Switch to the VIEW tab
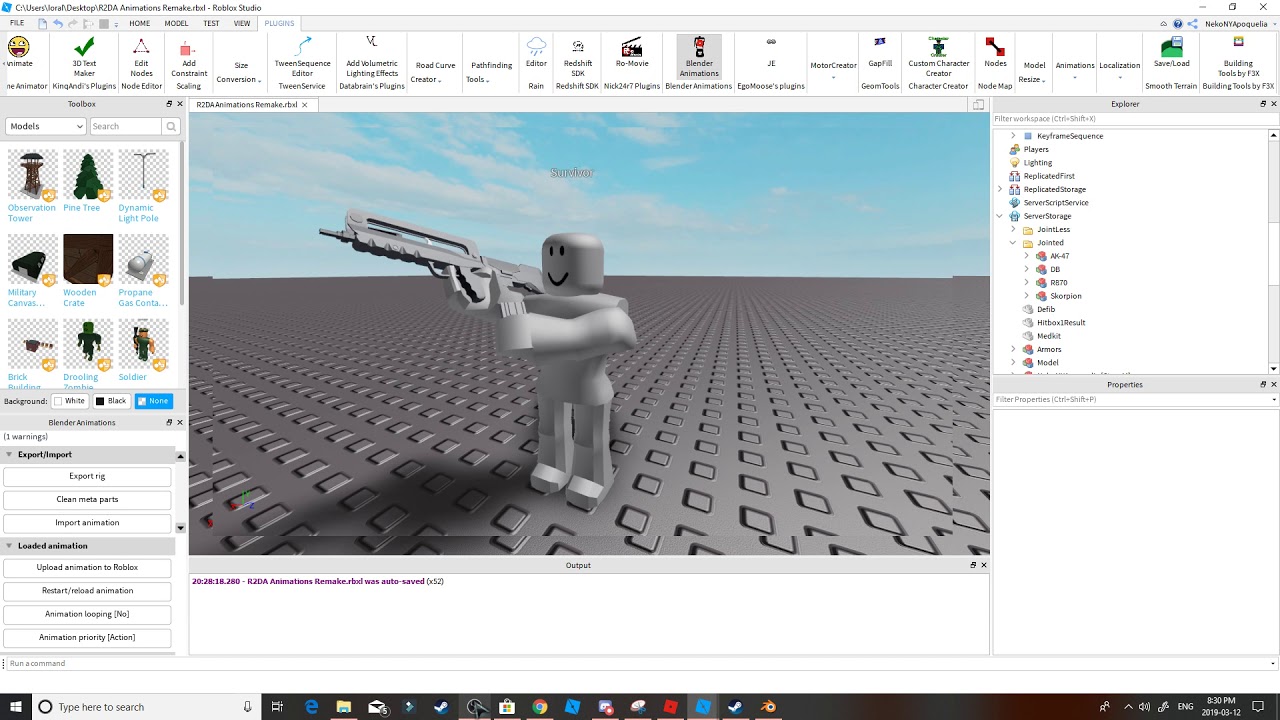 (242, 23)
